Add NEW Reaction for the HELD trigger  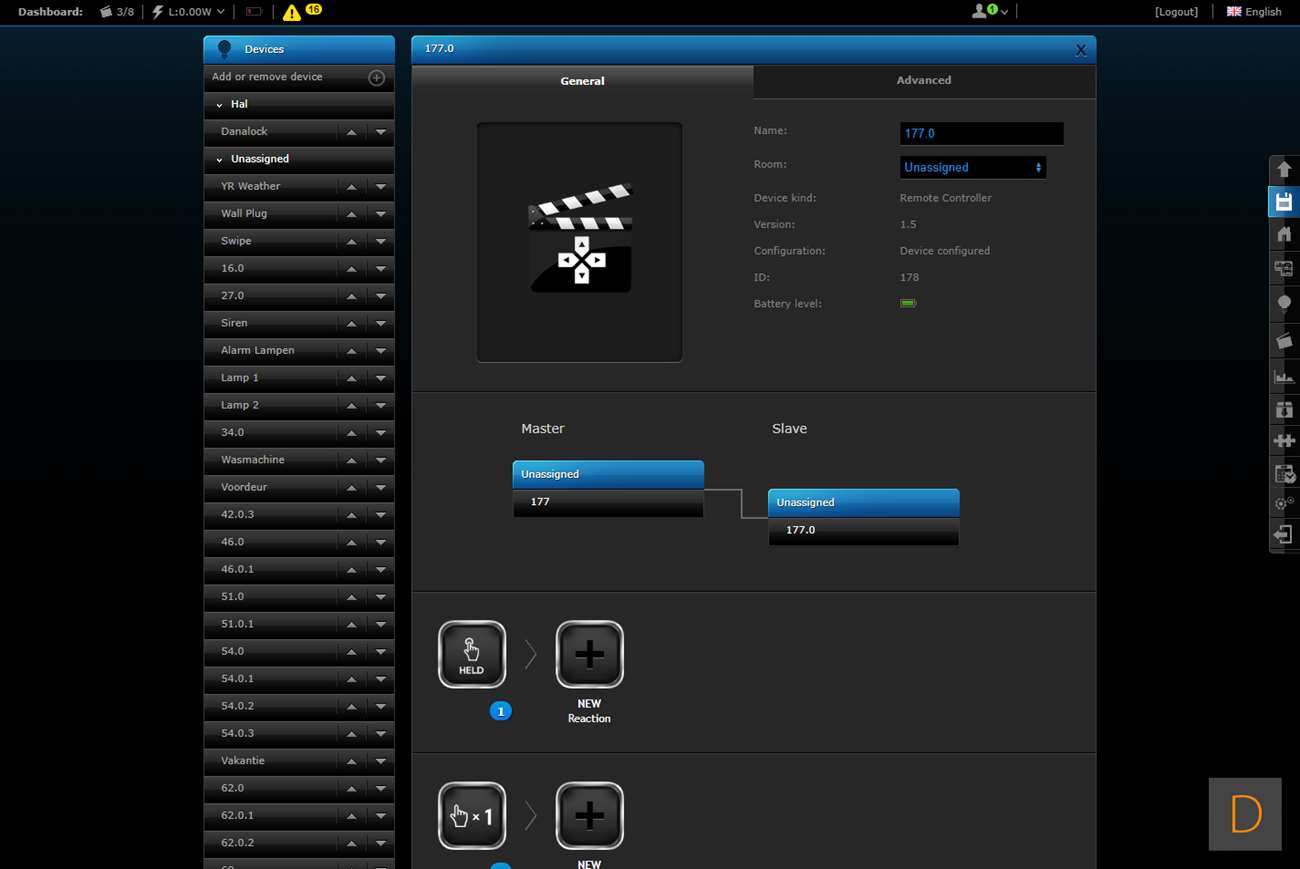pyautogui.click(x=589, y=655)
